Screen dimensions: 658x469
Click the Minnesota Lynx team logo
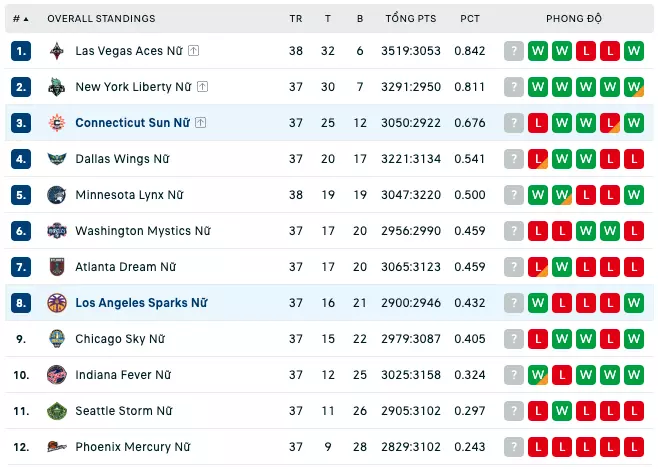(57, 195)
